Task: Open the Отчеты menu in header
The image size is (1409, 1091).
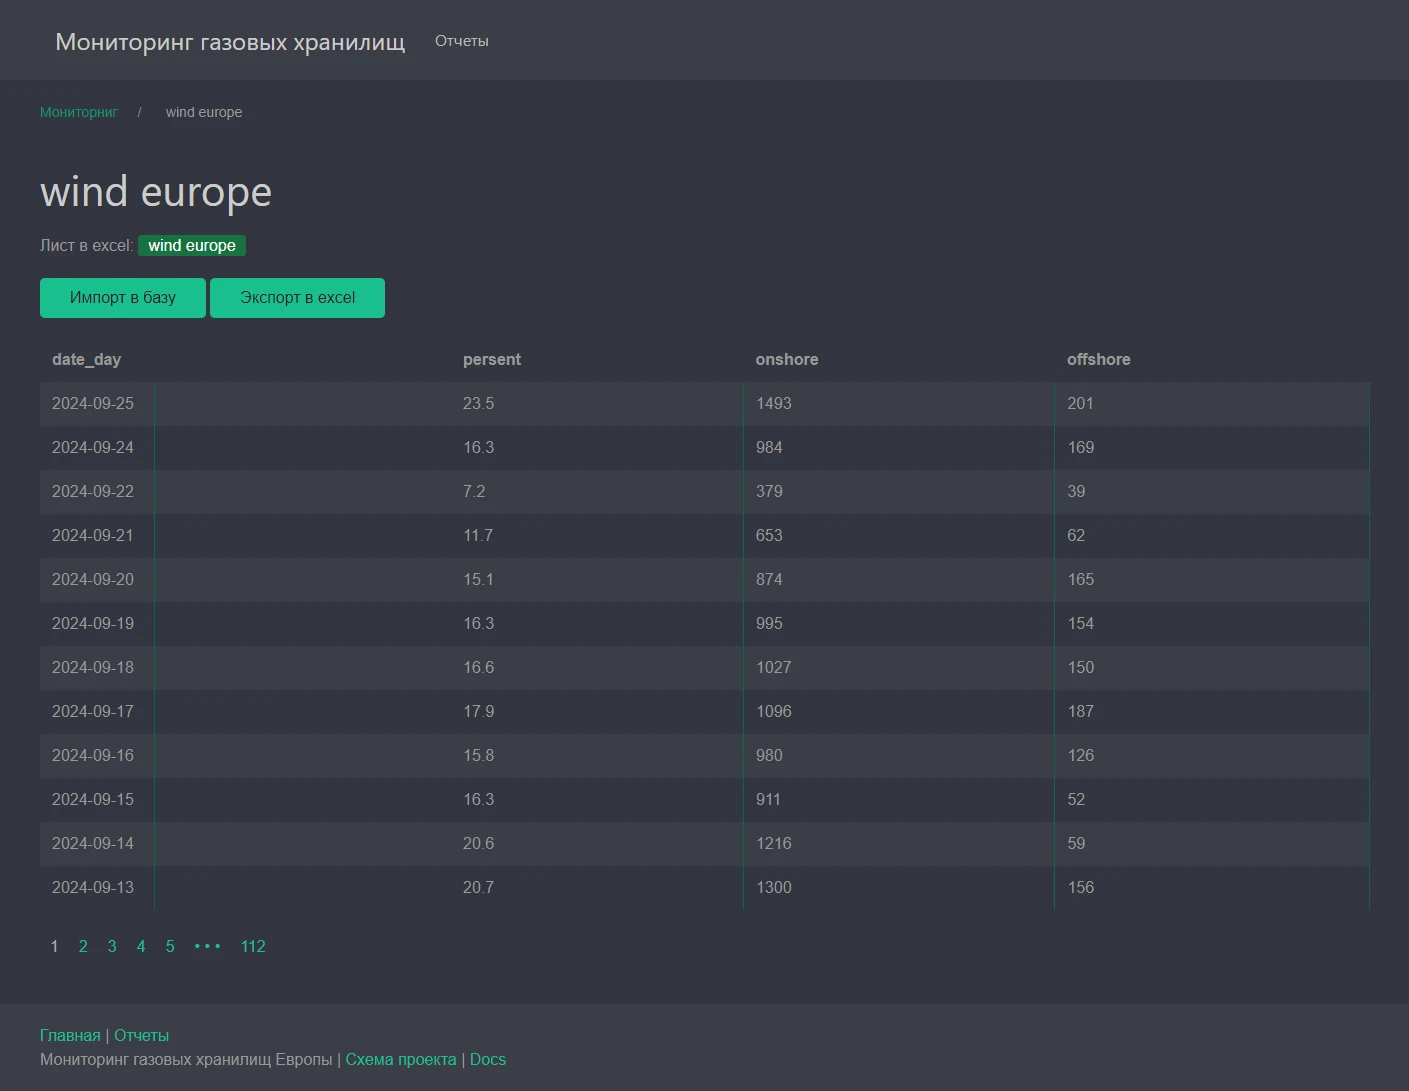Action: coord(461,41)
